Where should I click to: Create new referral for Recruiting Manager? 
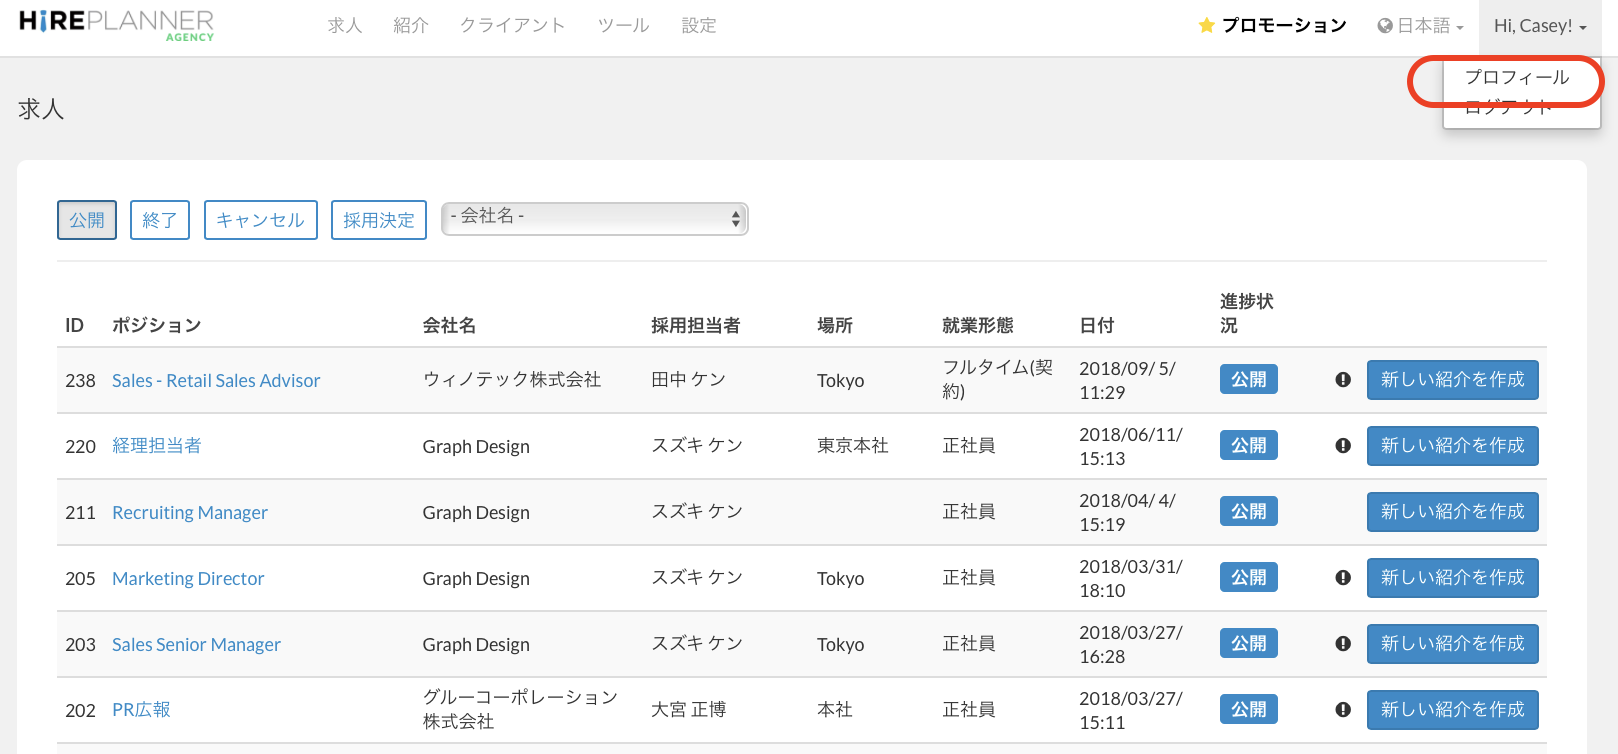pyautogui.click(x=1452, y=512)
